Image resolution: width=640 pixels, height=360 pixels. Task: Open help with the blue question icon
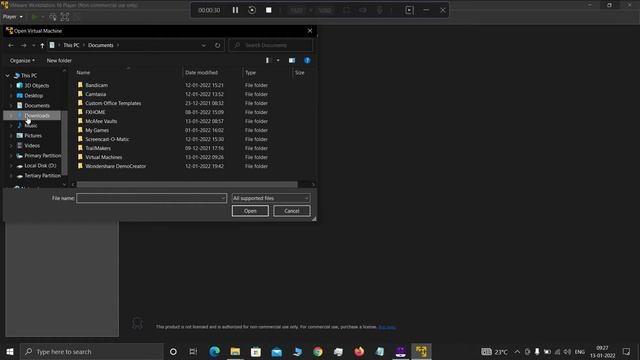pyautogui.click(x=307, y=60)
